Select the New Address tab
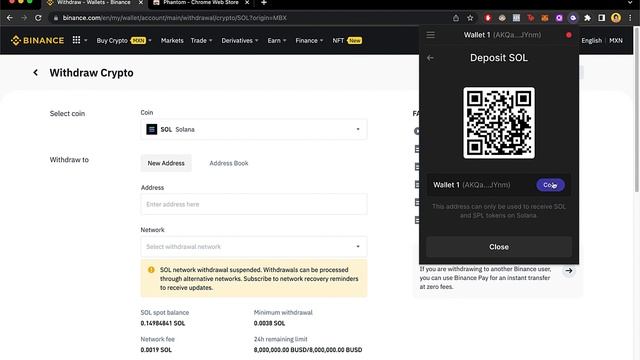The width and height of the screenshot is (640, 360). 166,163
